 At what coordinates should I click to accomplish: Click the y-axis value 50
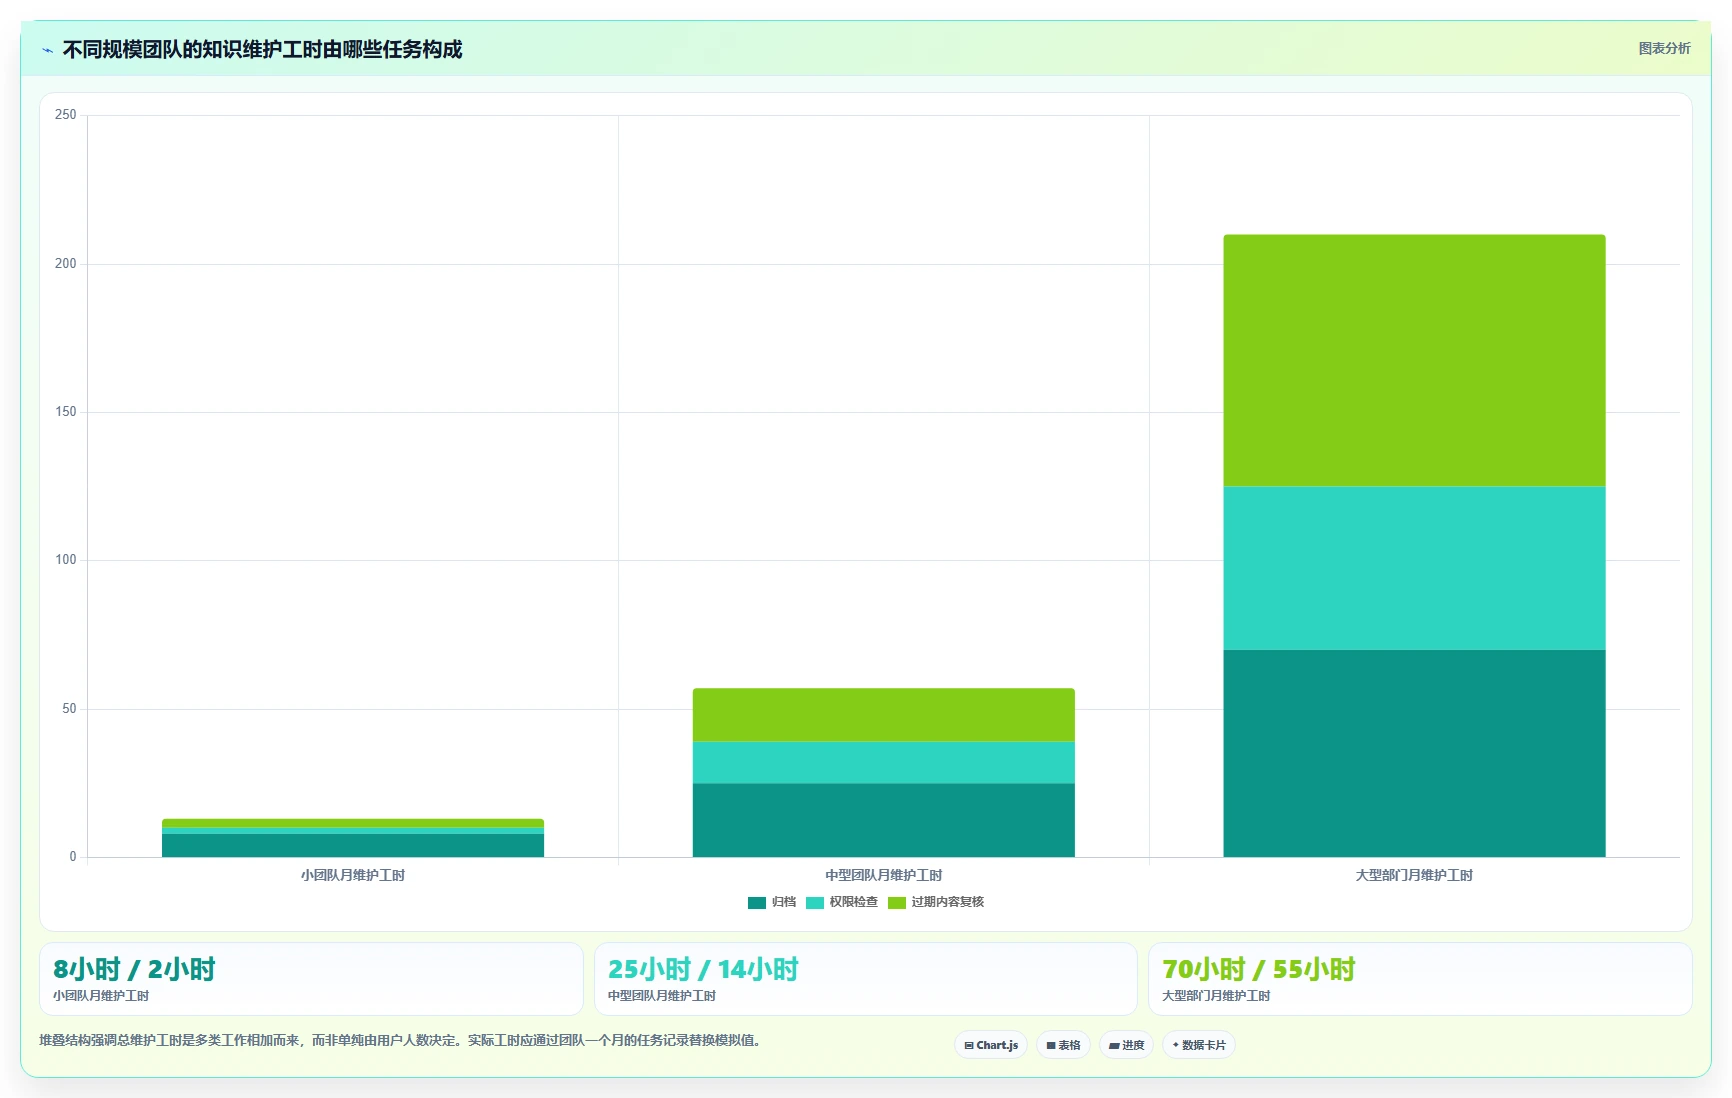[69, 709]
